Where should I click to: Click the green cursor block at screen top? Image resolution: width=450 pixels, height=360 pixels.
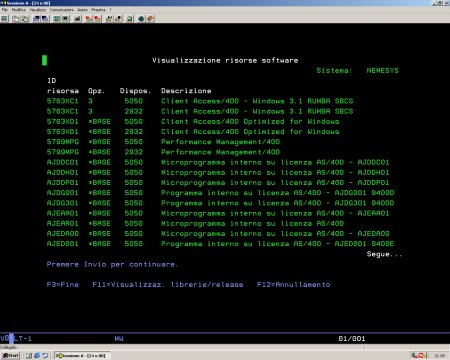(44, 60)
